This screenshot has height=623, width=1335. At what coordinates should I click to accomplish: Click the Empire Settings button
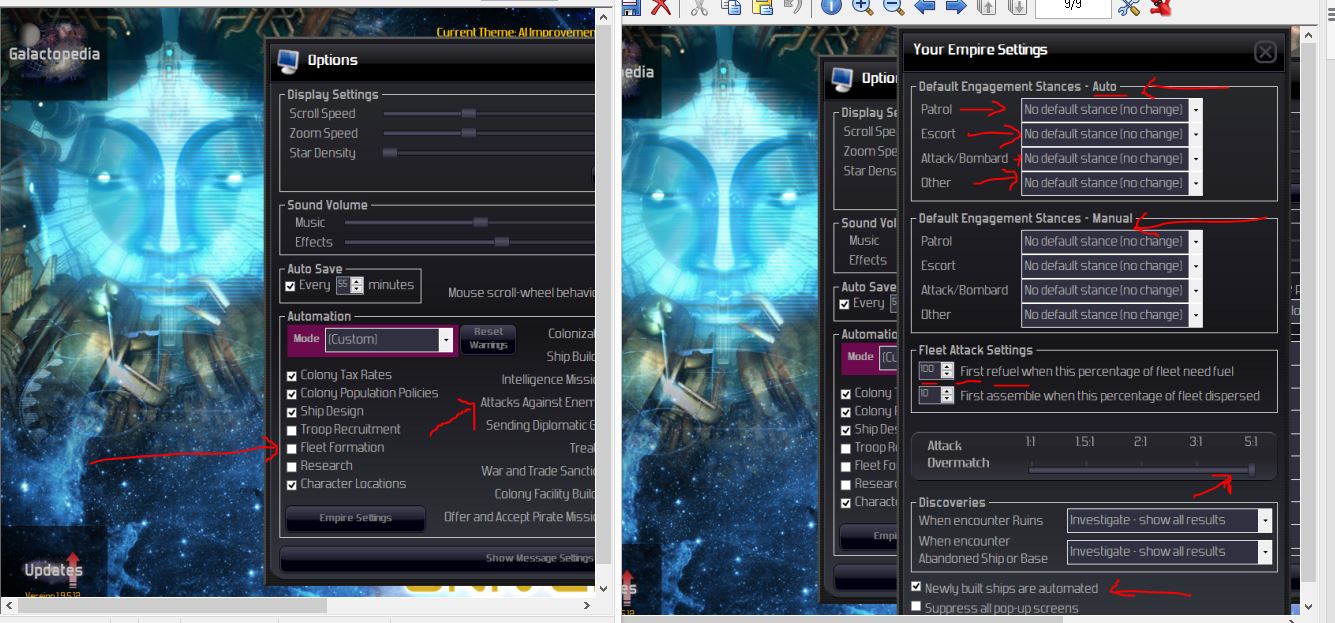(x=356, y=518)
